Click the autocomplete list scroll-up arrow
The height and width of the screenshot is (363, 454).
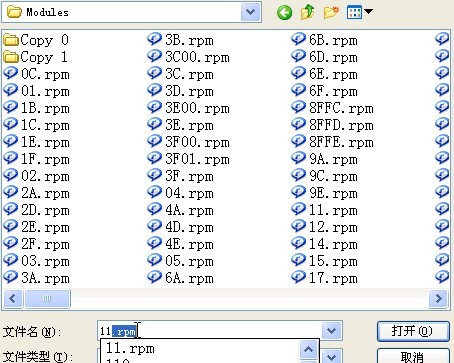click(x=308, y=349)
